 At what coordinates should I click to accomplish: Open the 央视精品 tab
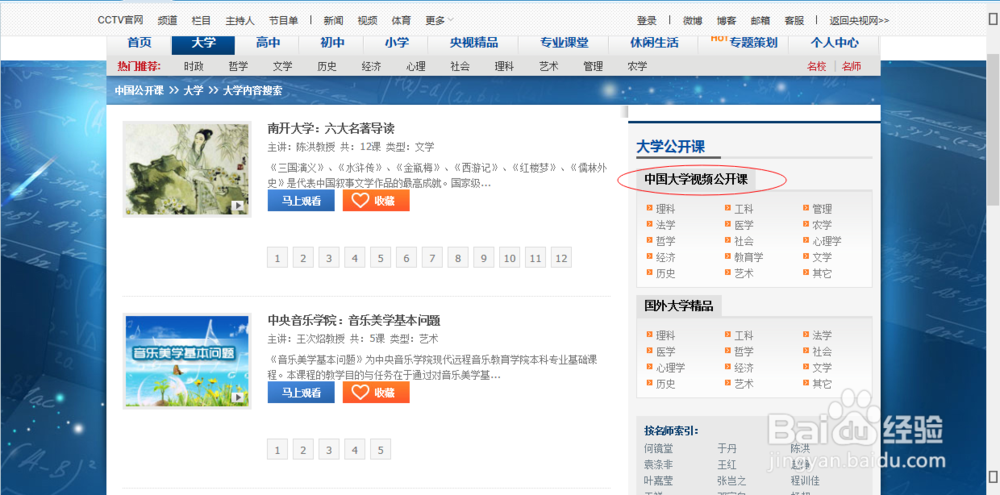click(474, 43)
